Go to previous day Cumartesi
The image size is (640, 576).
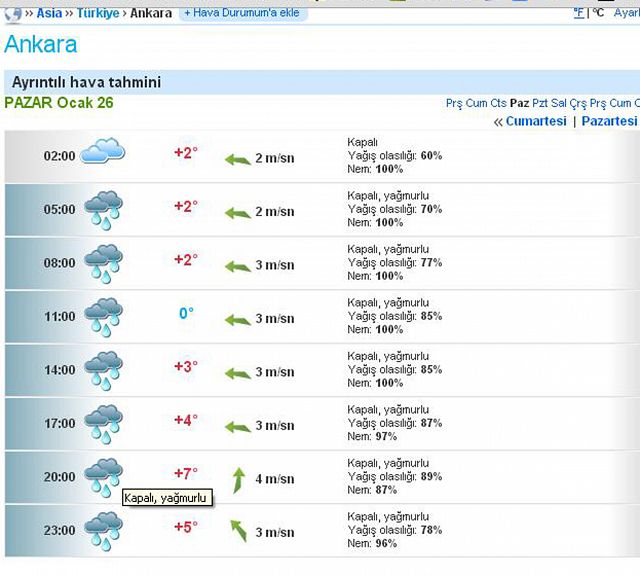pyautogui.click(x=536, y=121)
